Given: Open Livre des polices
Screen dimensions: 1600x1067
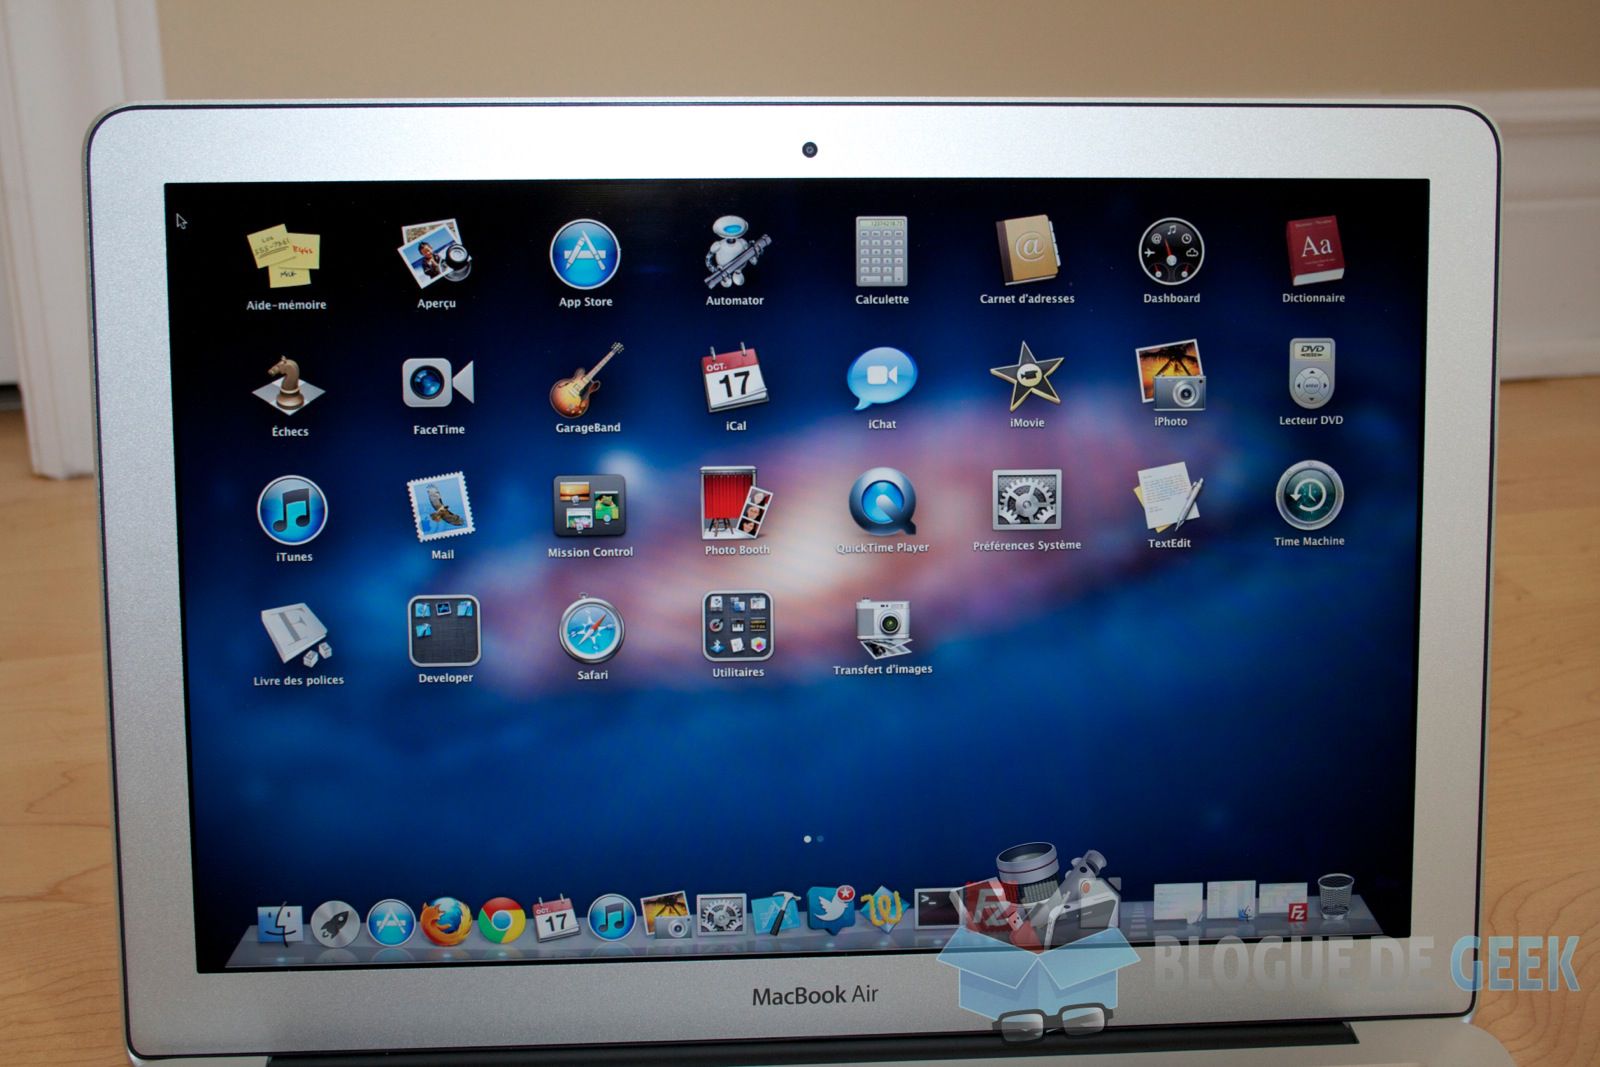Looking at the screenshot, I should pos(294,635).
